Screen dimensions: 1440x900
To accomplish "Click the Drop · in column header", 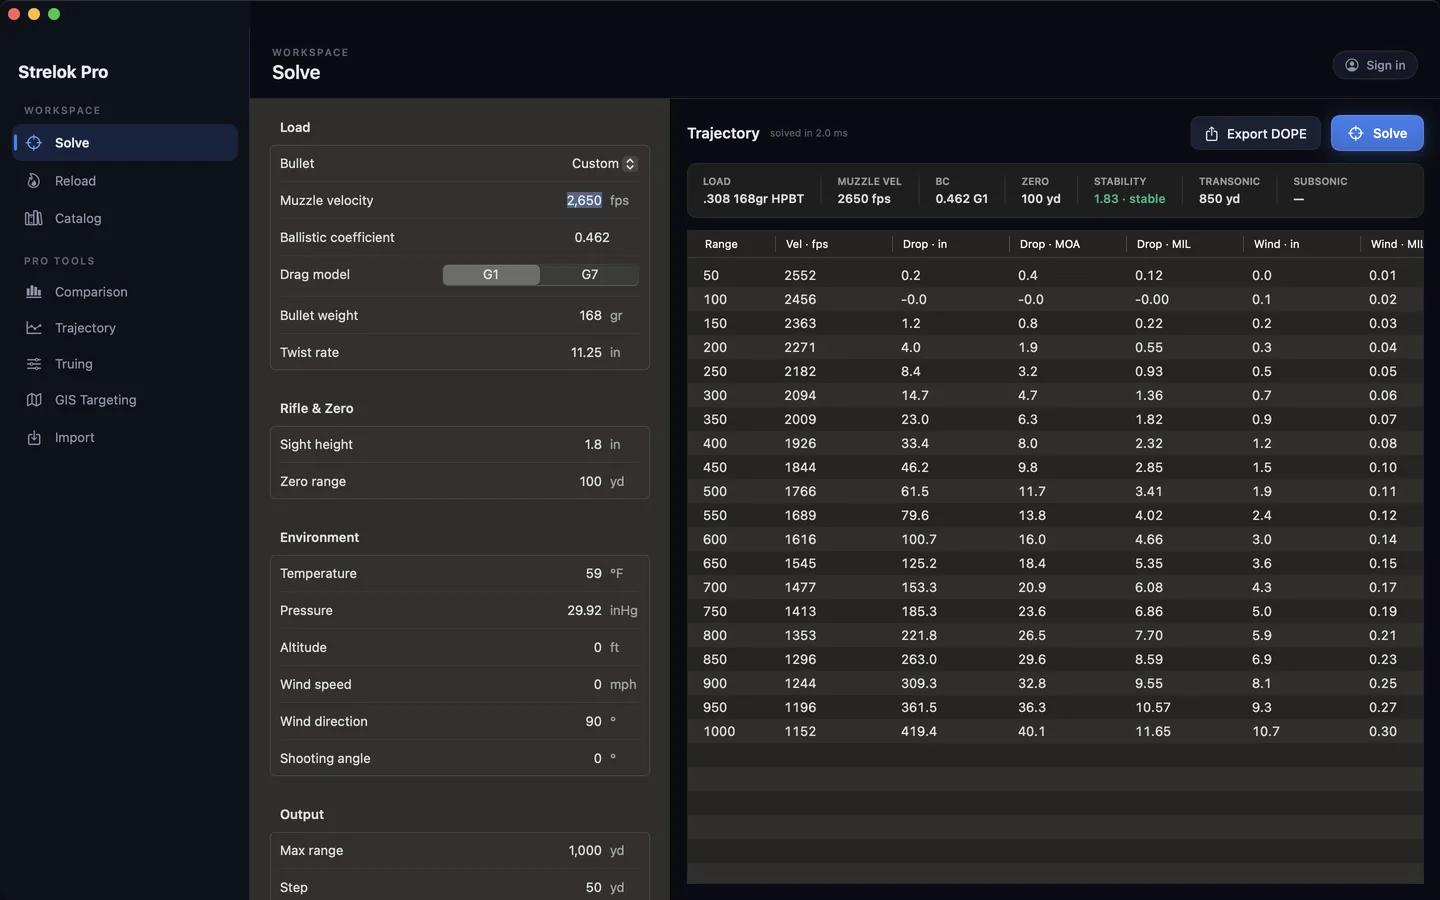I will [x=925, y=244].
